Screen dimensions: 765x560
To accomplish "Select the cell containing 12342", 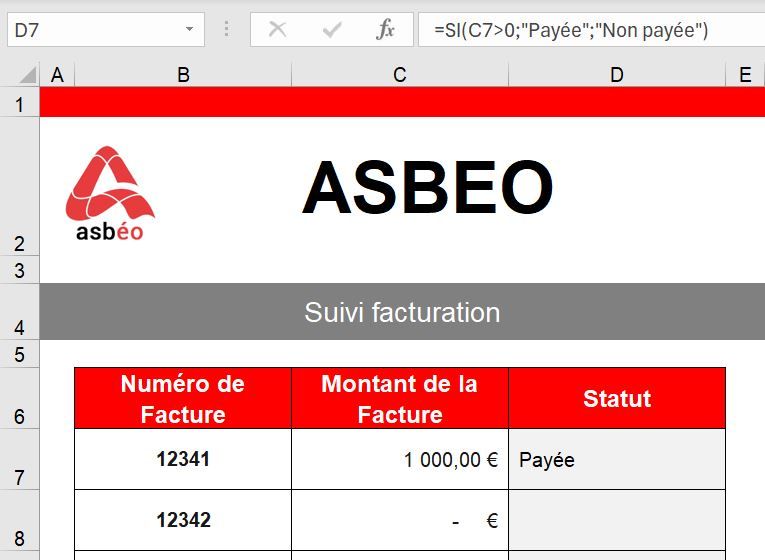I will pos(183,520).
